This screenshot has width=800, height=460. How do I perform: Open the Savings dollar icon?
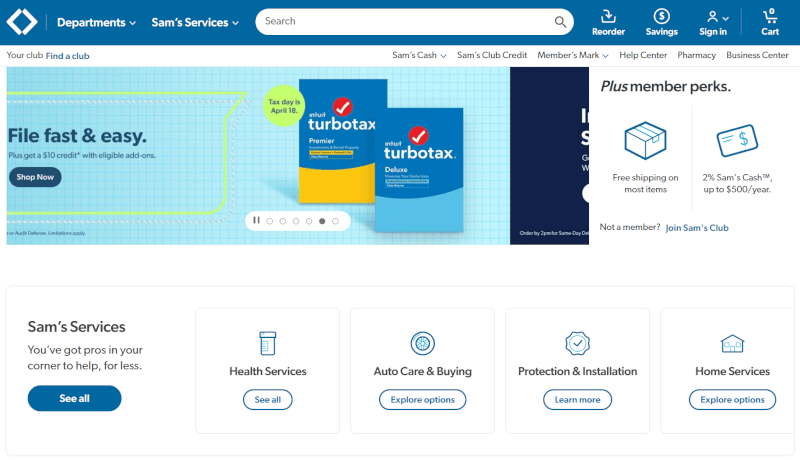click(661, 16)
